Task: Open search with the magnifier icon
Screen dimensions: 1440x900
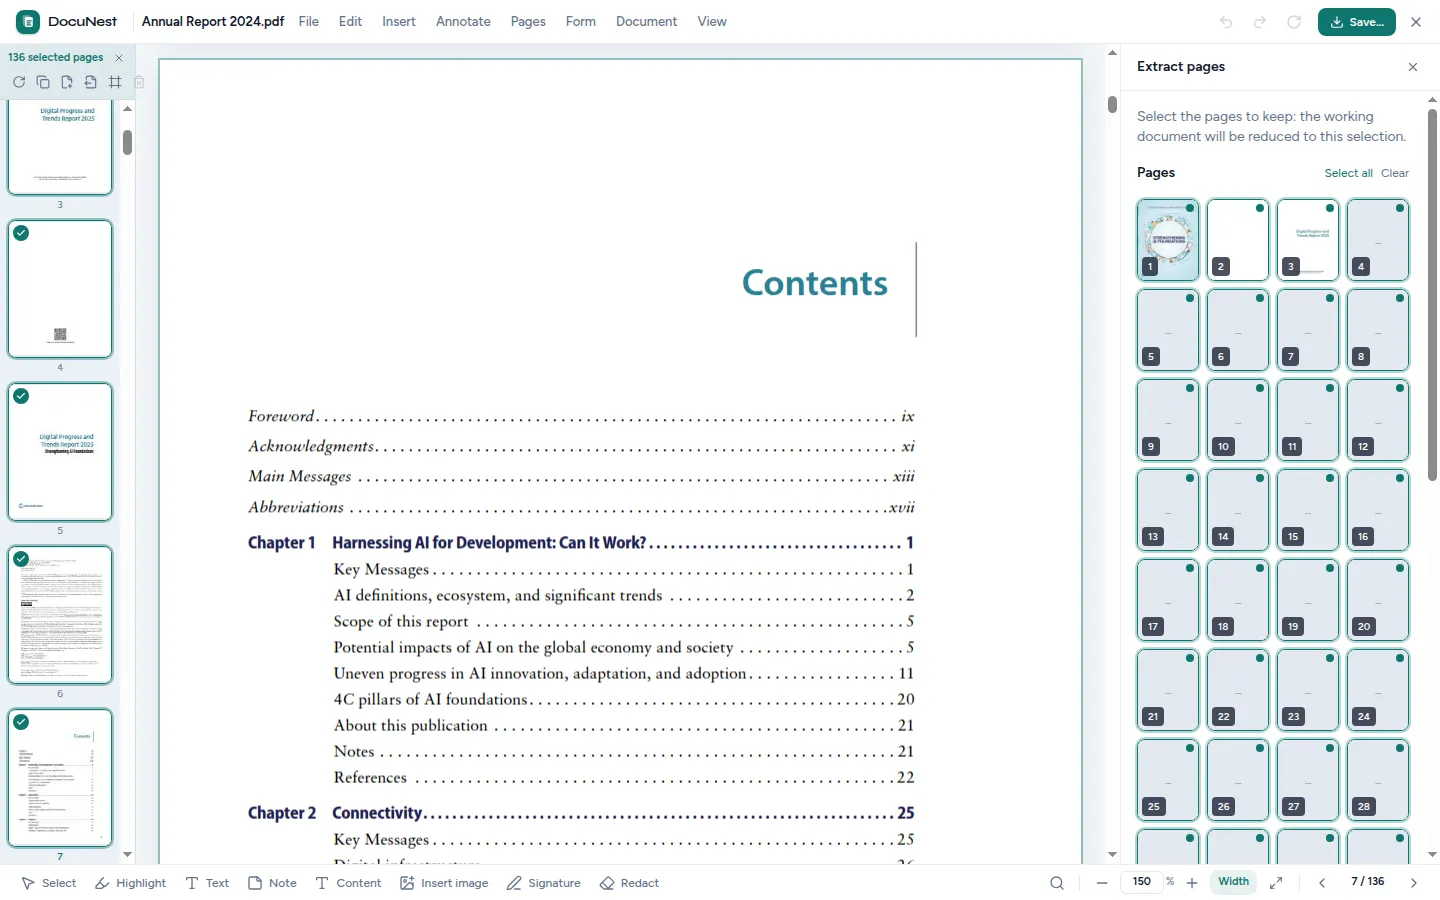Action: click(x=1057, y=883)
